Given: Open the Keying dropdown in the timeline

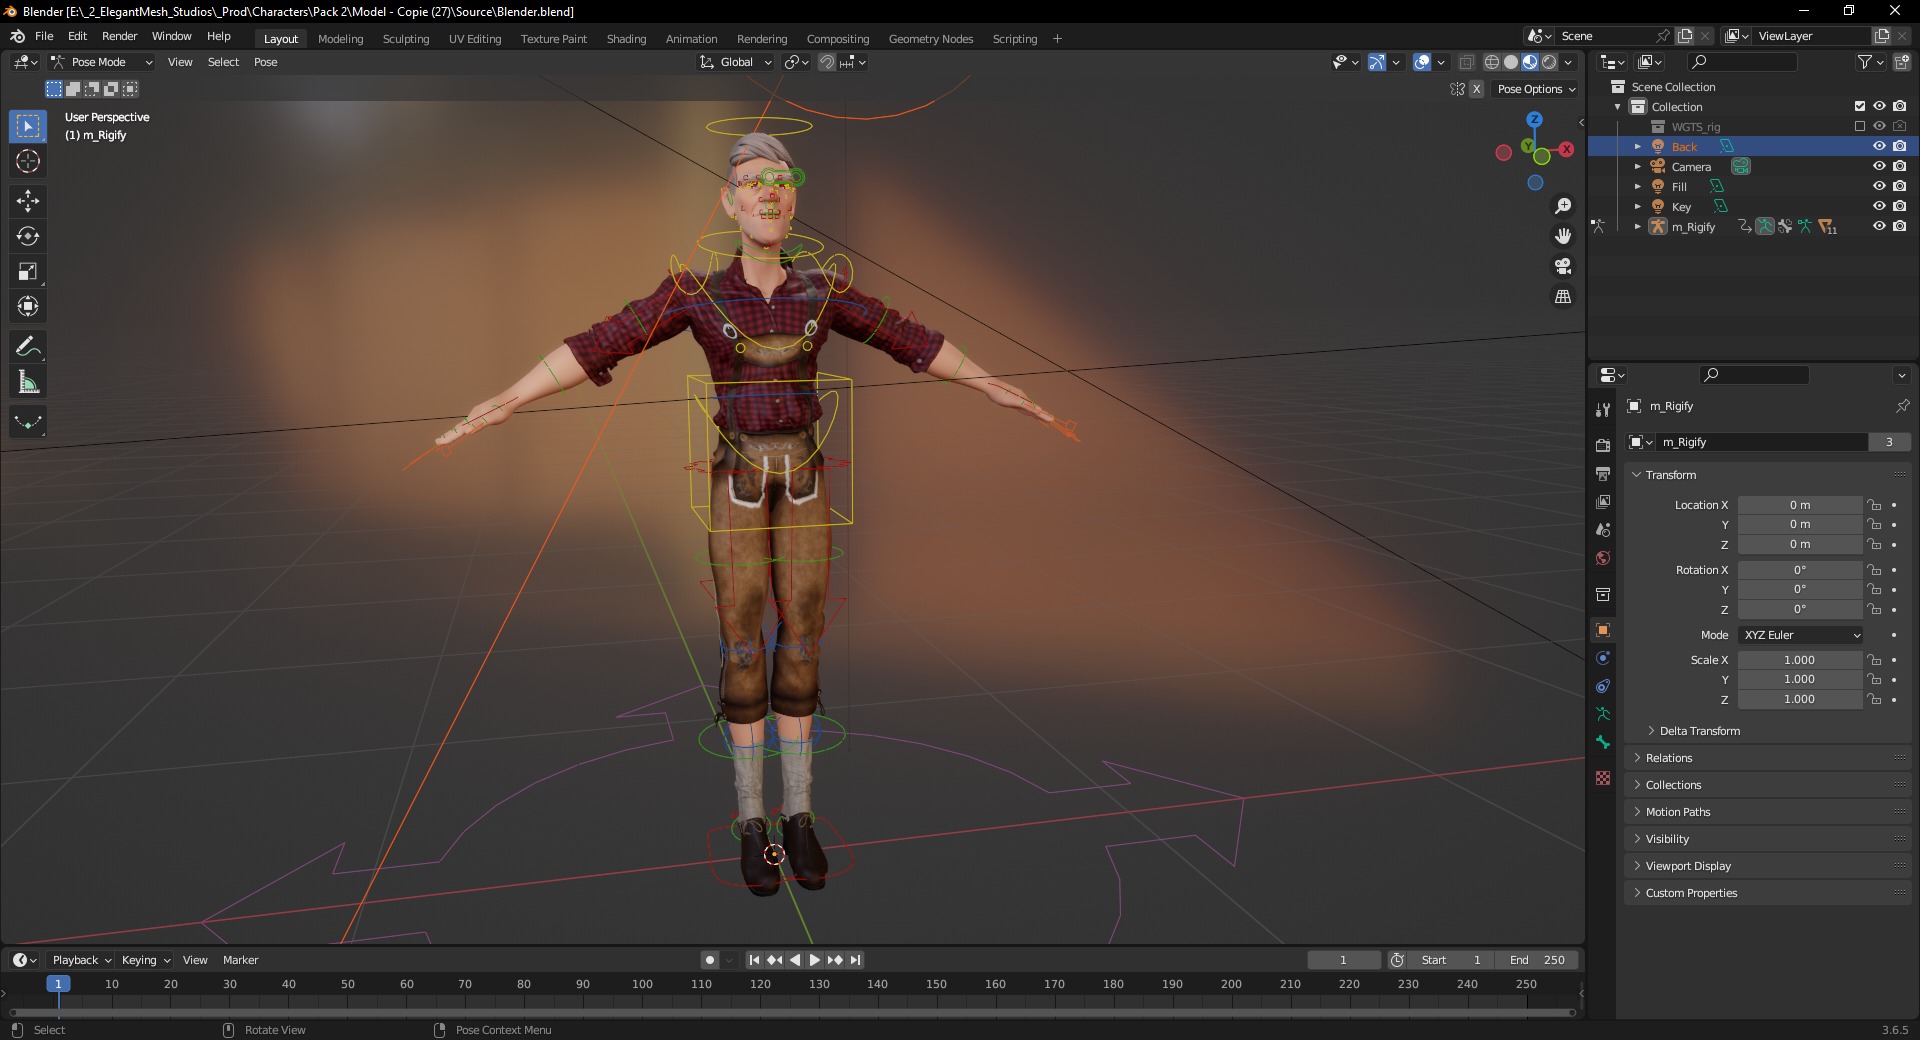Looking at the screenshot, I should 146,960.
